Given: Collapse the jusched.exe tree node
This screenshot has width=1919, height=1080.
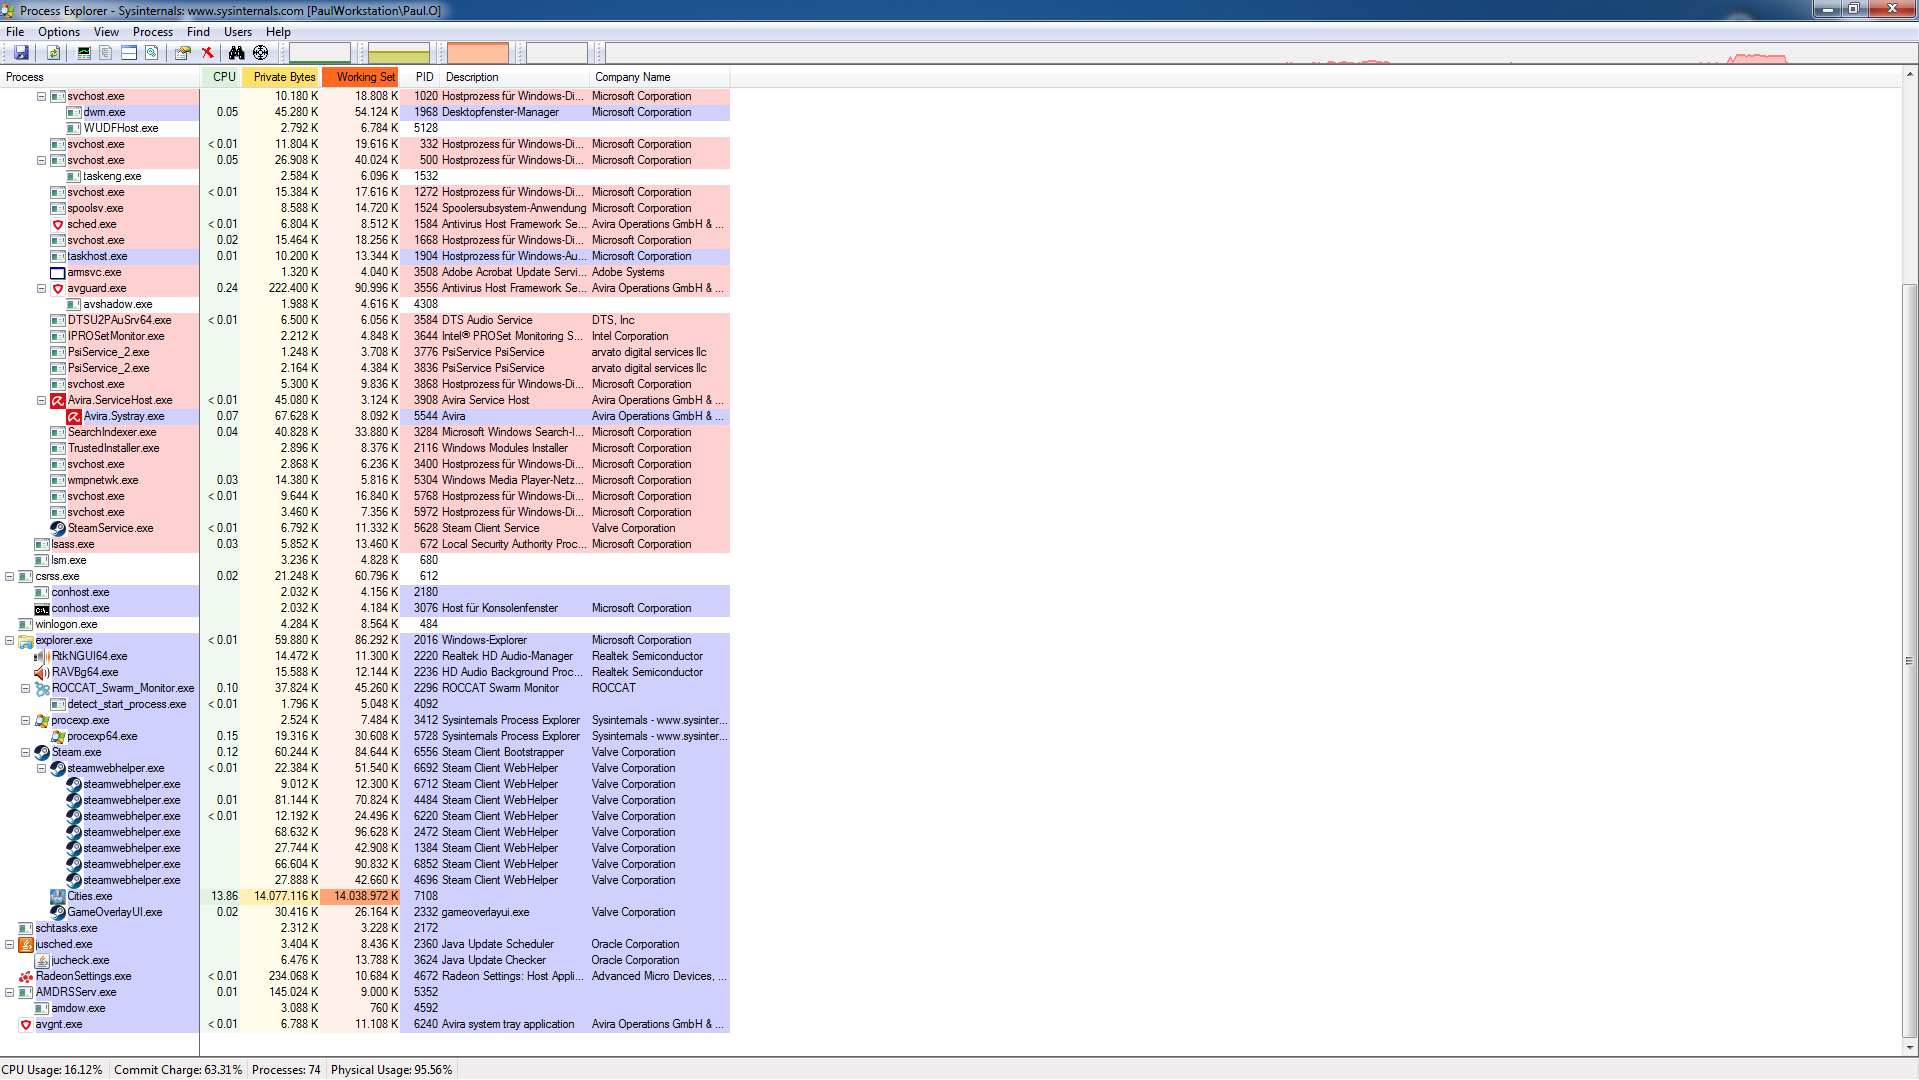Looking at the screenshot, I should (x=9, y=944).
